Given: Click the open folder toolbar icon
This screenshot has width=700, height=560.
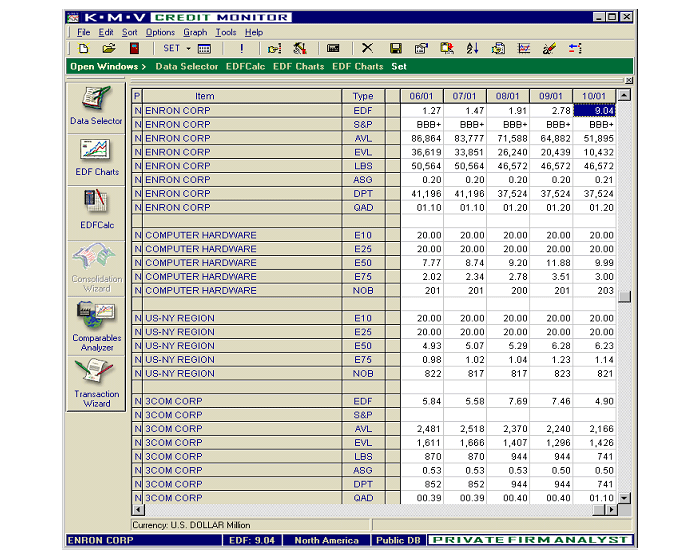Looking at the screenshot, I should [109, 48].
